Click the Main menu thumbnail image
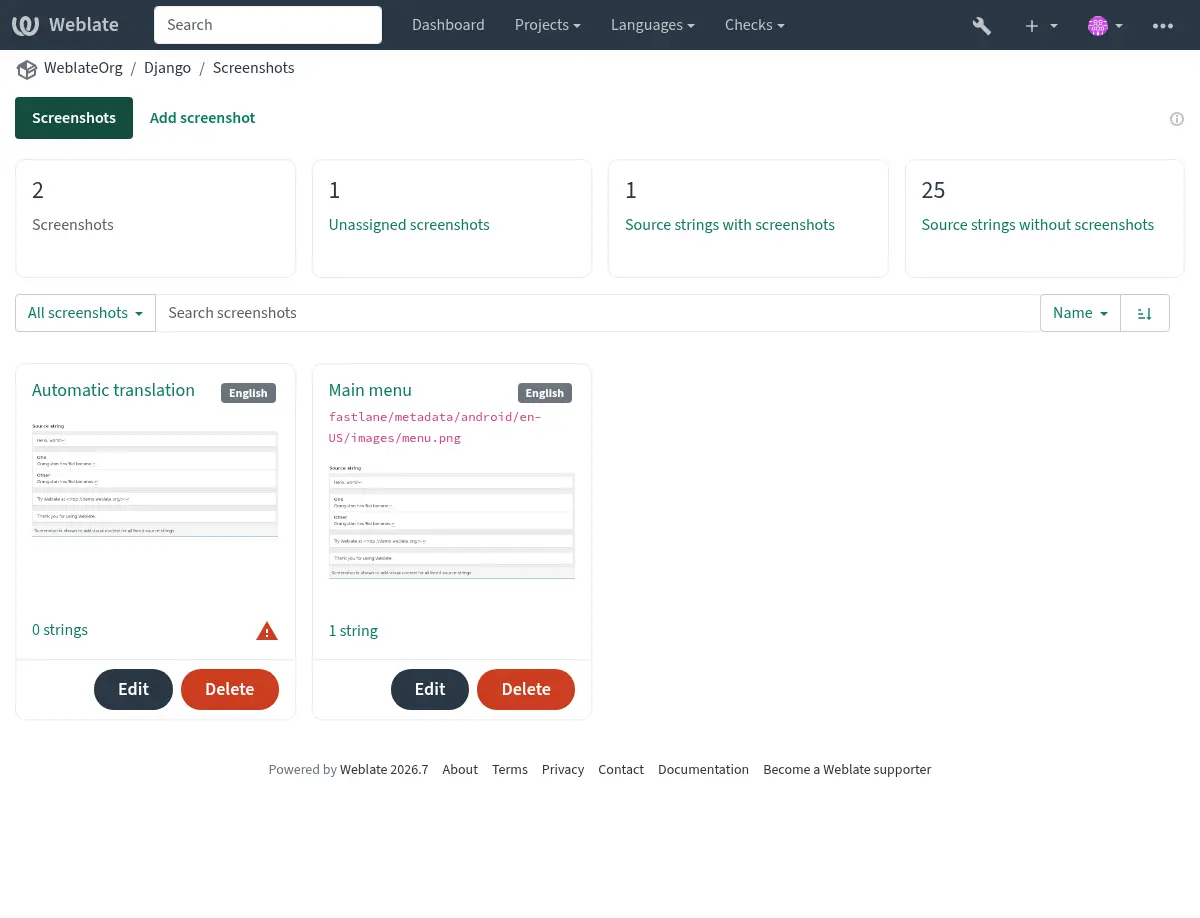This screenshot has width=1200, height=918. point(452,521)
